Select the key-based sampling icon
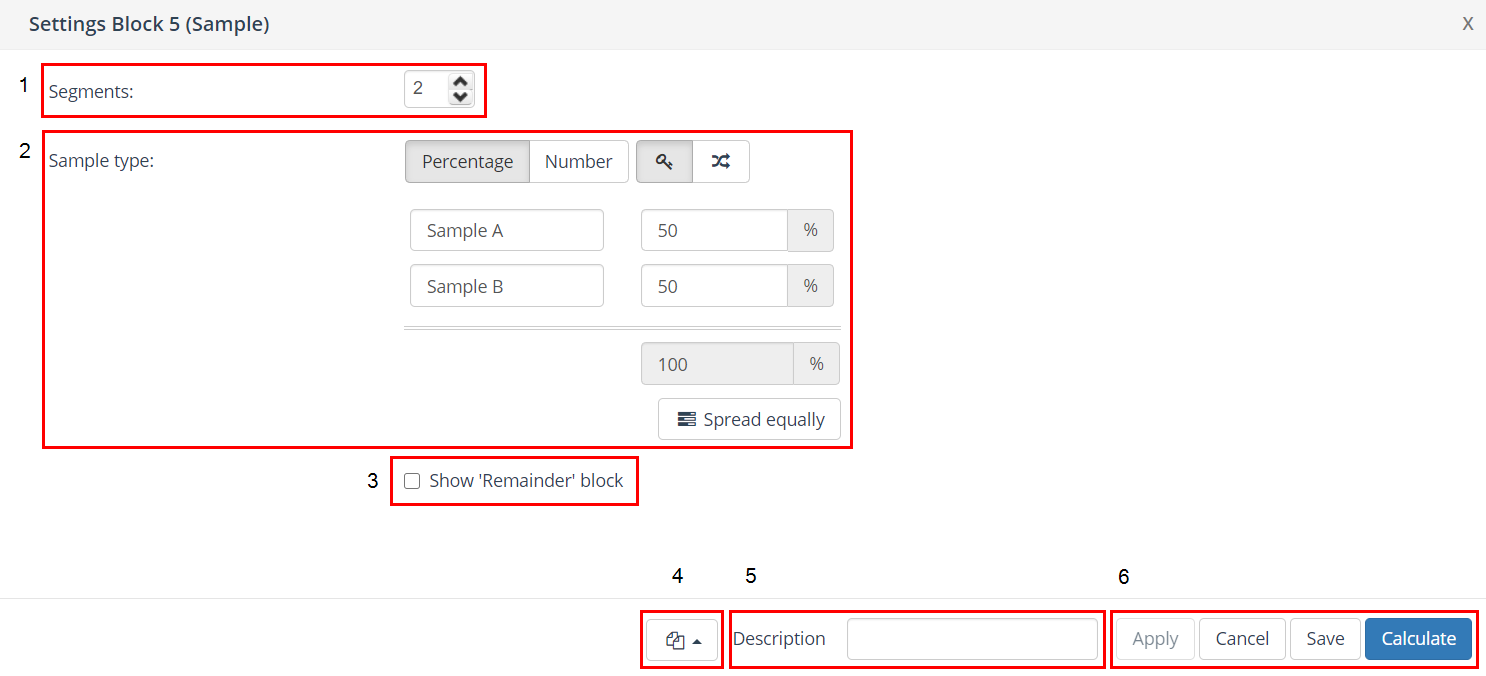 point(664,162)
